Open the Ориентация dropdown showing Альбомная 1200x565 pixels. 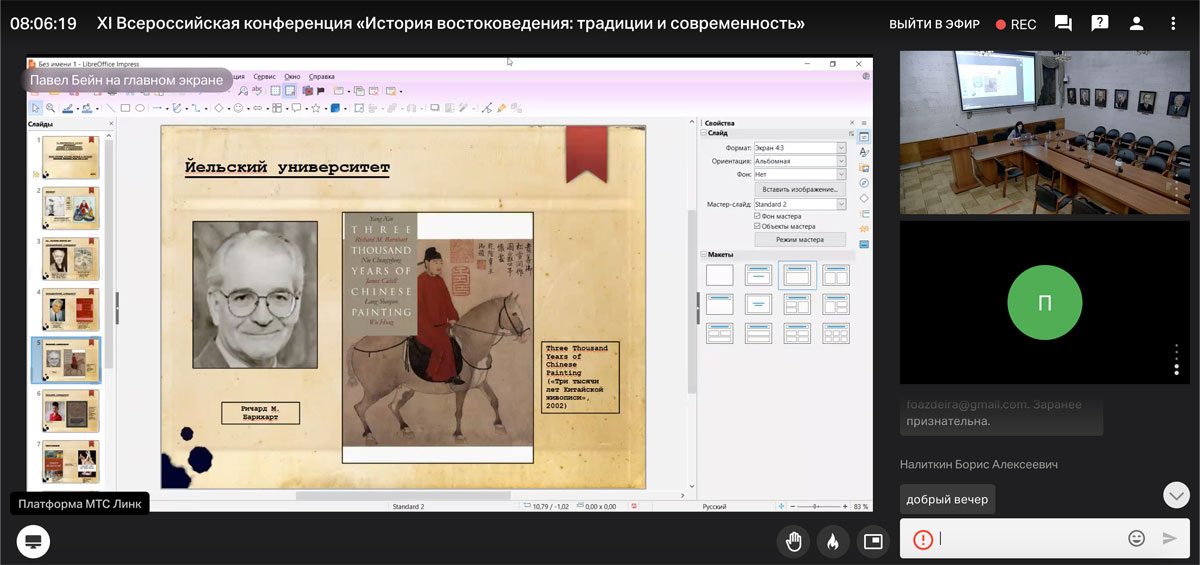click(x=799, y=161)
